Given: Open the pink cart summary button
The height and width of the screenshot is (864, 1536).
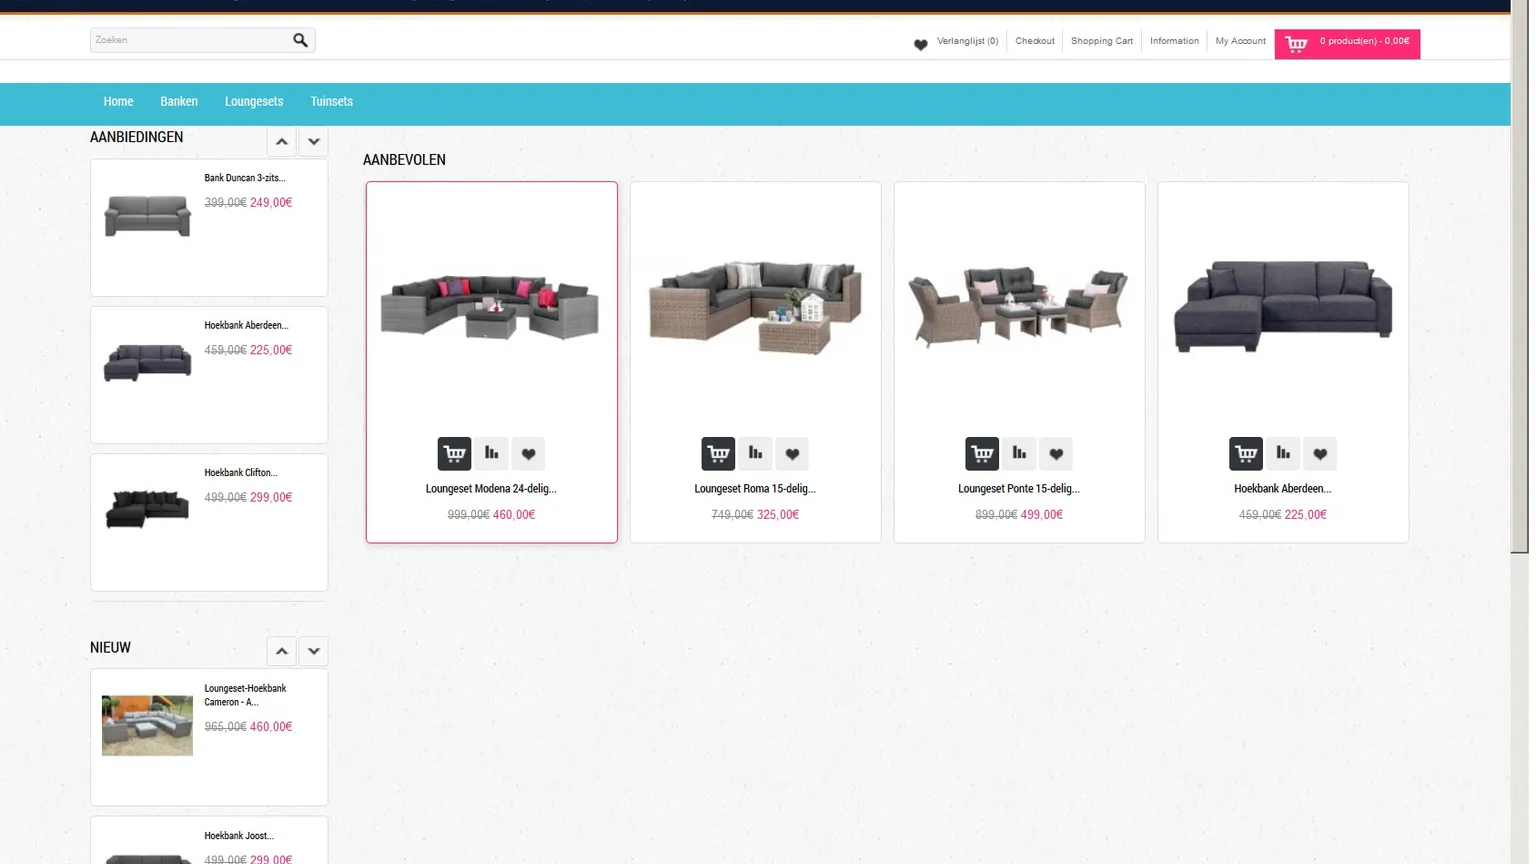Looking at the screenshot, I should pyautogui.click(x=1346, y=43).
